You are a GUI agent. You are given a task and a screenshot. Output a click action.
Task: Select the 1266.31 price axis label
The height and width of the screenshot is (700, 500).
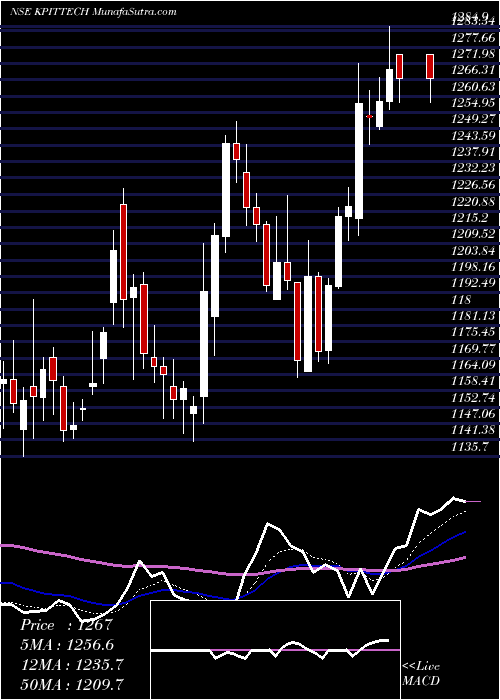(x=473, y=70)
